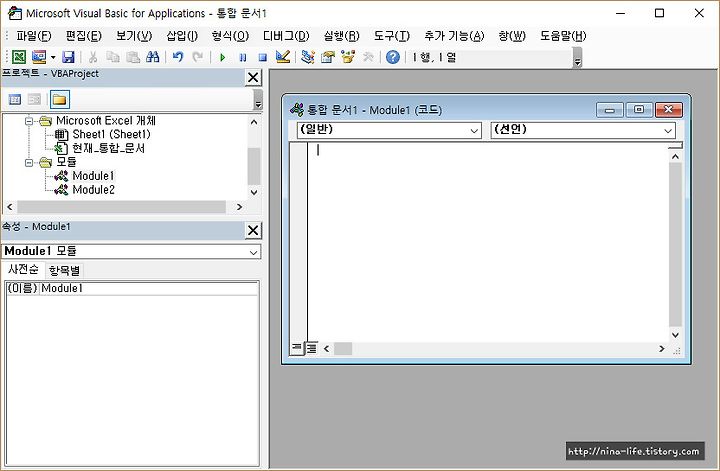Select Module2 in project tree
The width and height of the screenshot is (720, 471).
93,190
